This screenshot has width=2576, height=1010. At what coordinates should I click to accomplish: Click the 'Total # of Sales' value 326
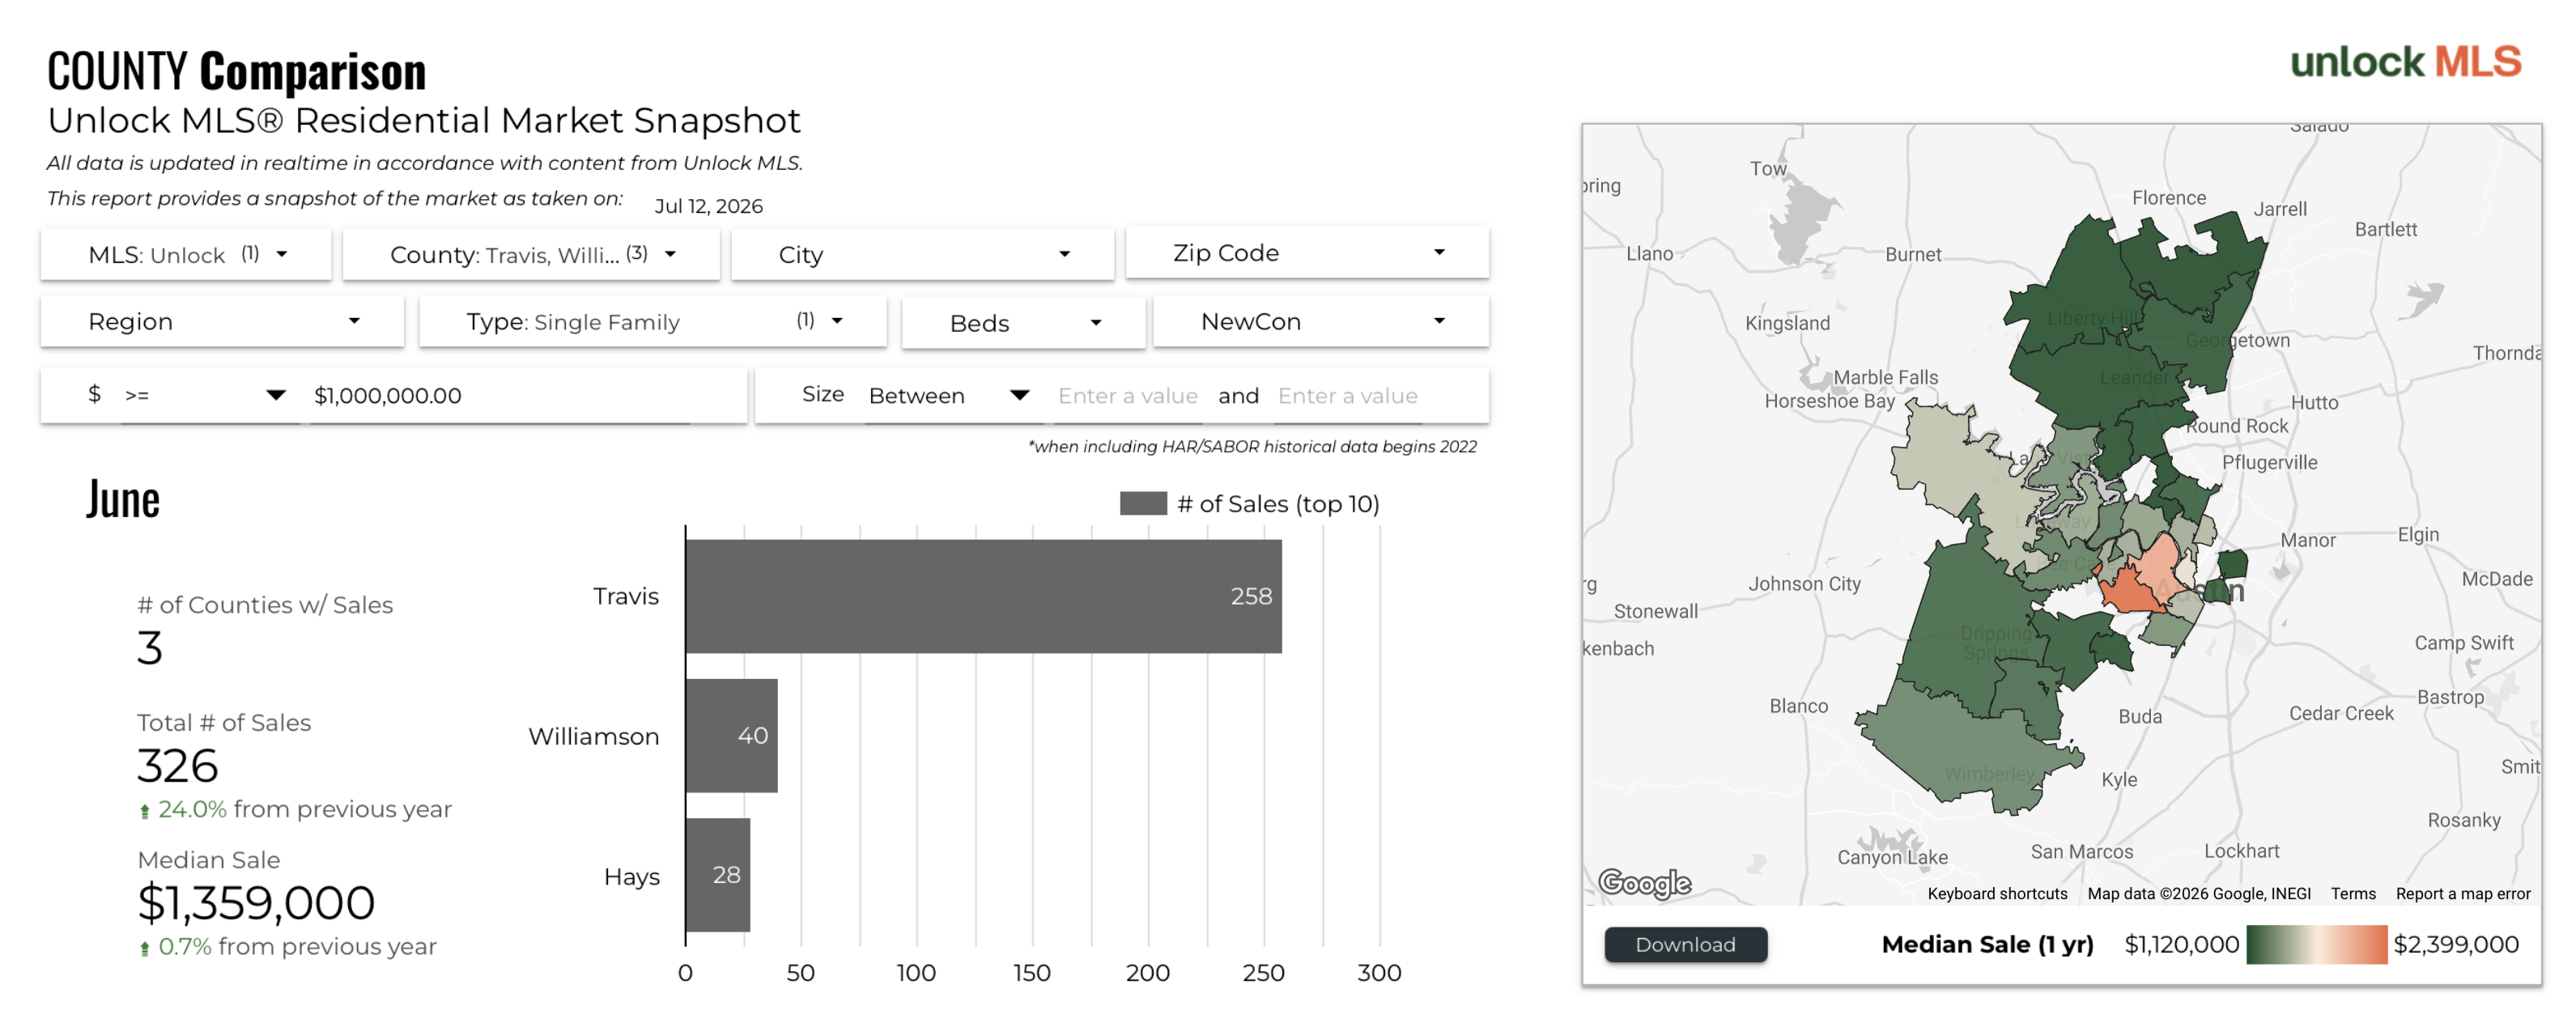(177, 766)
